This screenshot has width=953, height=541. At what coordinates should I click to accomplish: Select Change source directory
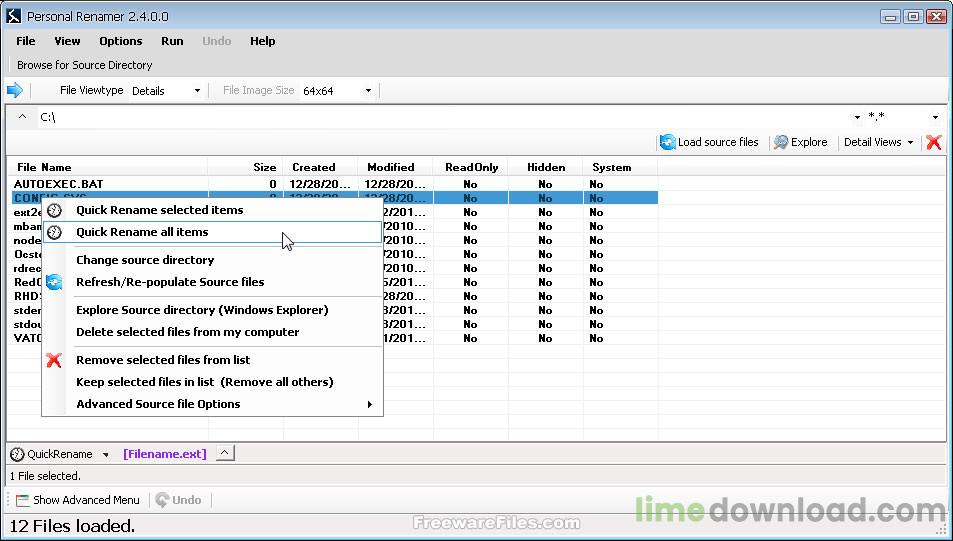point(213,260)
